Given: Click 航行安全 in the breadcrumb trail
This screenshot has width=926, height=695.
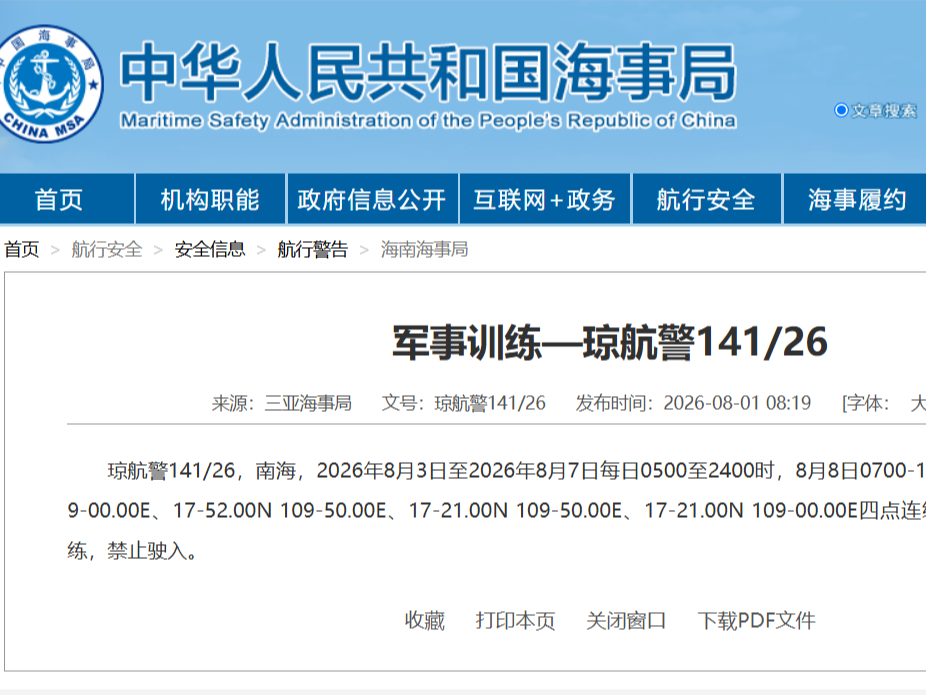Looking at the screenshot, I should tap(107, 249).
